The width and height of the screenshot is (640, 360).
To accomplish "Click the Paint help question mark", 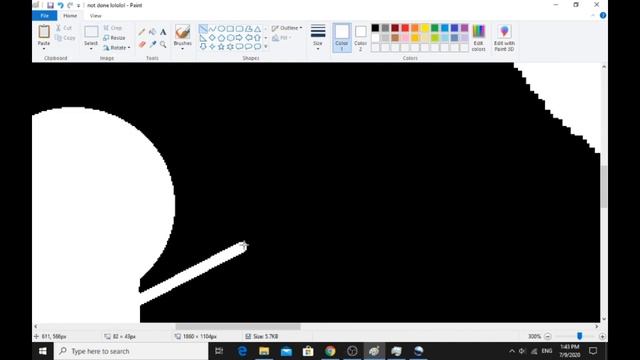I will [603, 16].
